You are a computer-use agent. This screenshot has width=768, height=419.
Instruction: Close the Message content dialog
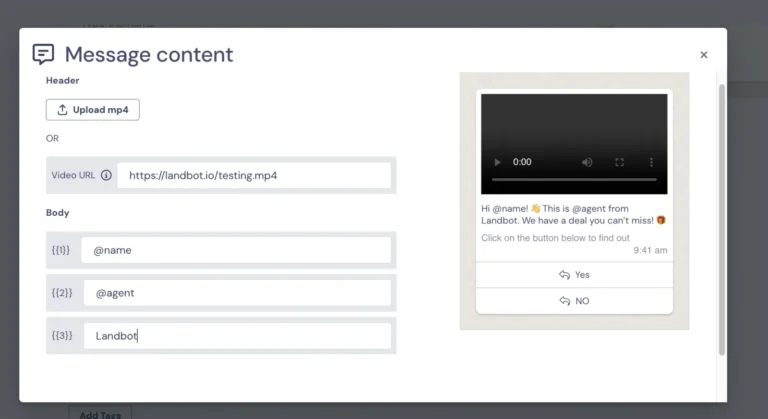coord(704,55)
